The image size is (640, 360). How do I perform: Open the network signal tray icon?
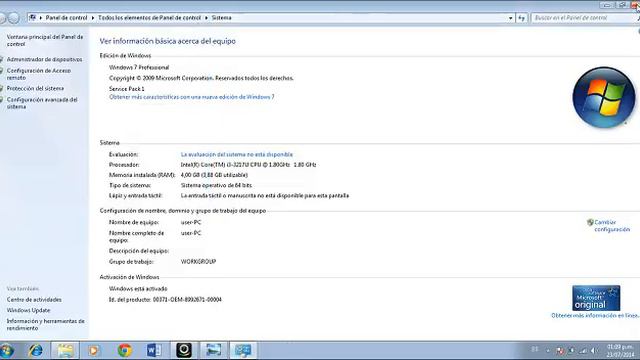tap(583, 351)
